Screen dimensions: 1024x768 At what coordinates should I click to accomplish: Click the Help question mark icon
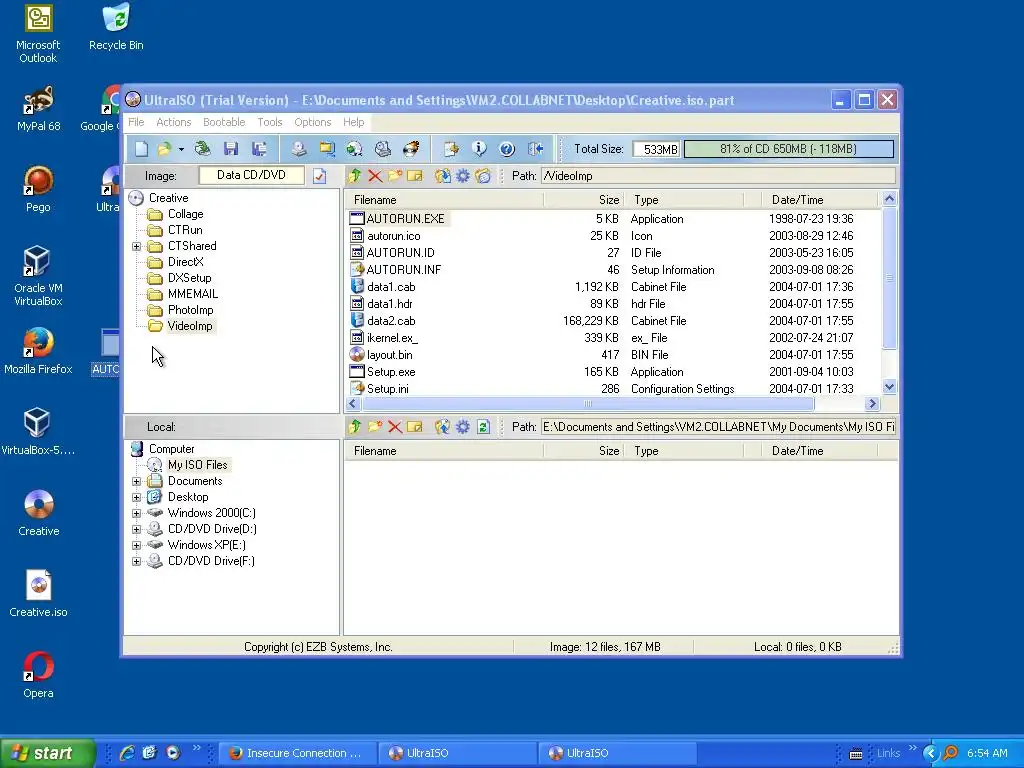click(507, 149)
